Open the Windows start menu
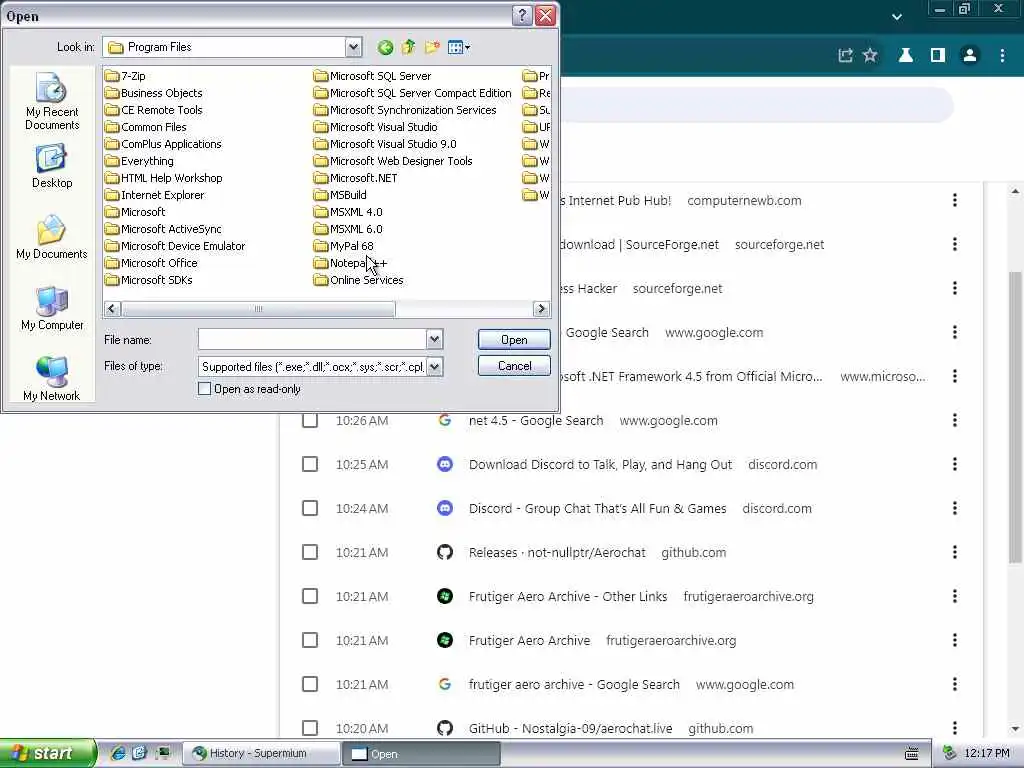 (48, 754)
